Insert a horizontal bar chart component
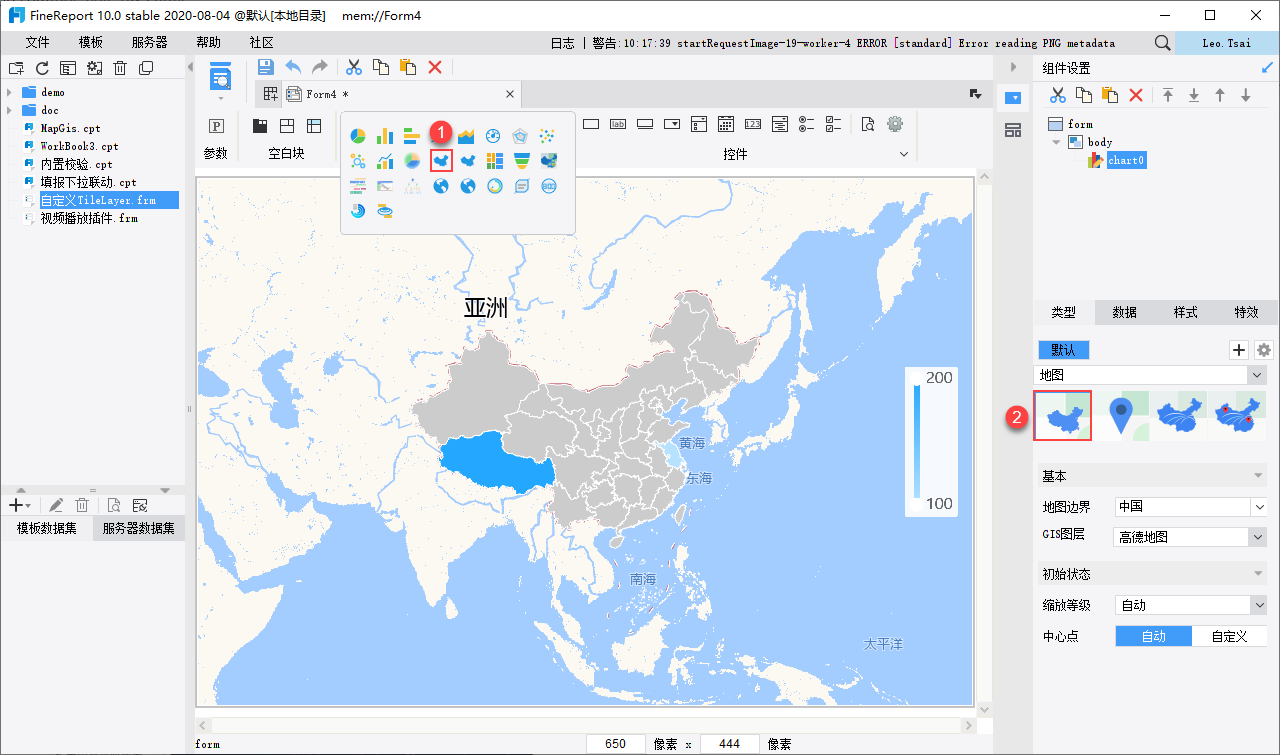Screen dimensions: 1280x755 (x=412, y=136)
